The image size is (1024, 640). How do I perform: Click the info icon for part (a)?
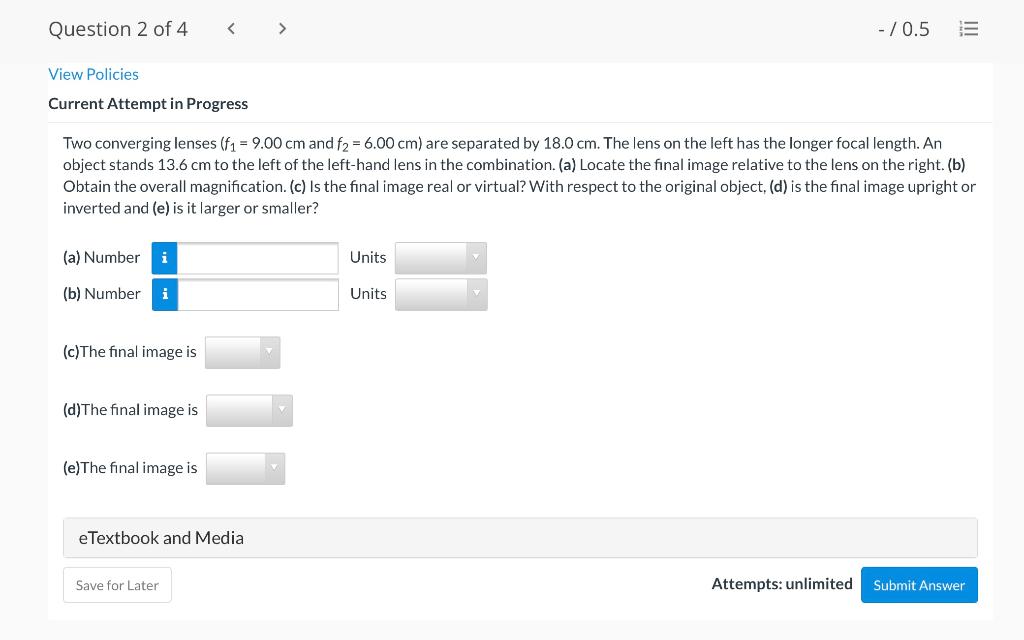(165, 258)
